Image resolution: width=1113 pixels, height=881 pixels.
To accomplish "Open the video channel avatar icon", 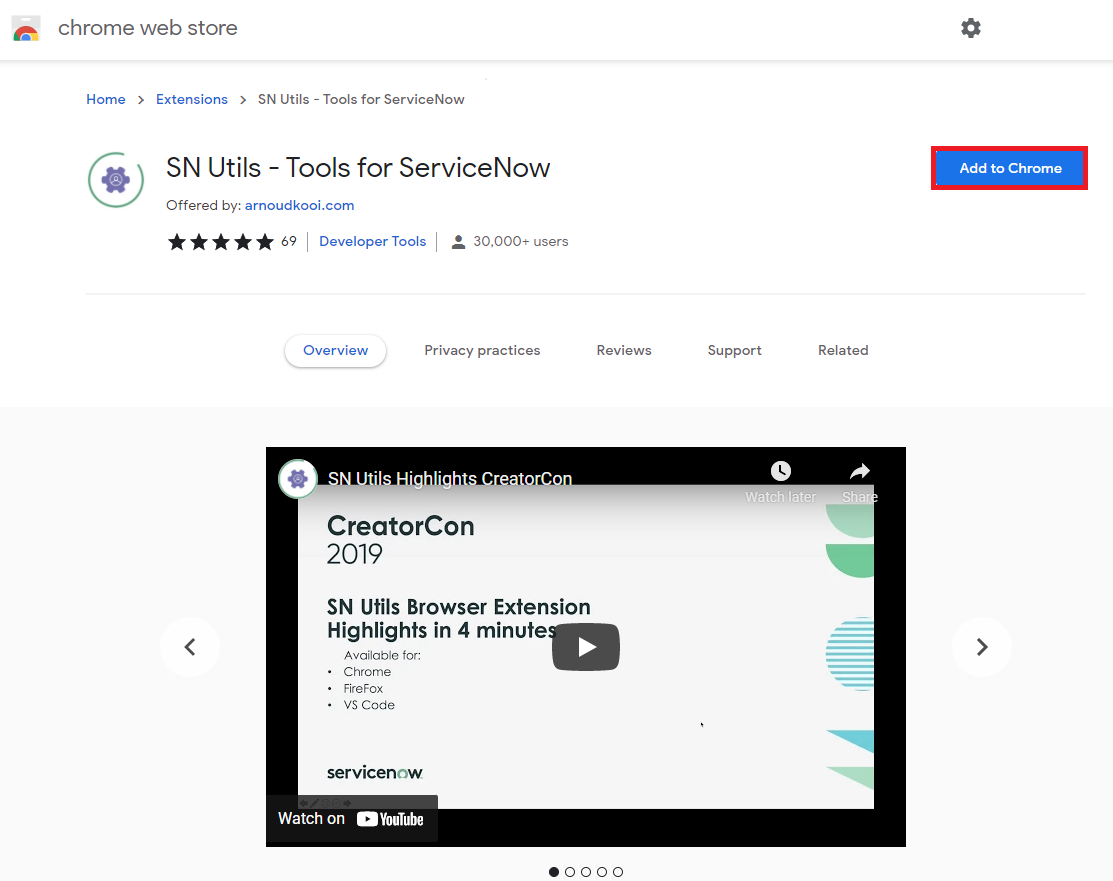I will (298, 479).
